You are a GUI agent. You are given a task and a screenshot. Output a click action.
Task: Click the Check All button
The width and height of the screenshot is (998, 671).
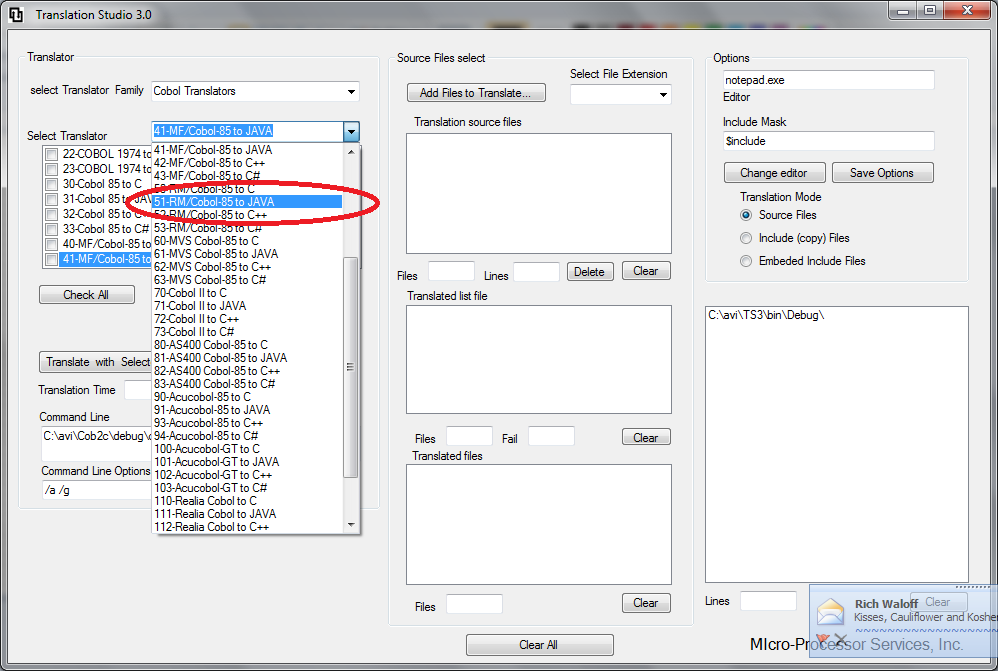click(x=87, y=295)
